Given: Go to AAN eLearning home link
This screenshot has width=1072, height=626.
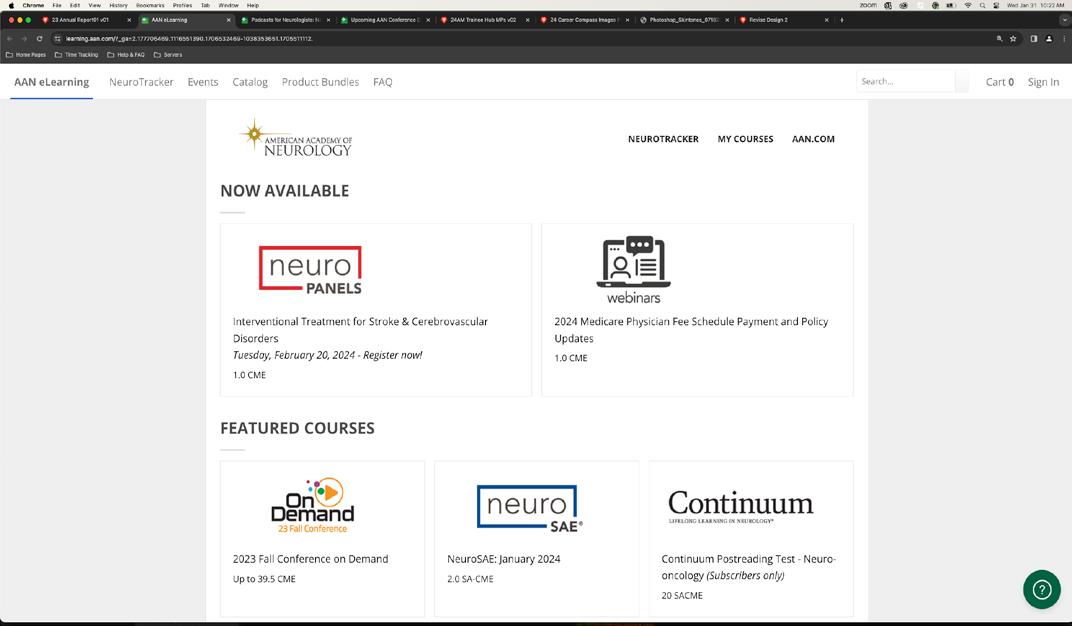Looking at the screenshot, I should [x=51, y=82].
